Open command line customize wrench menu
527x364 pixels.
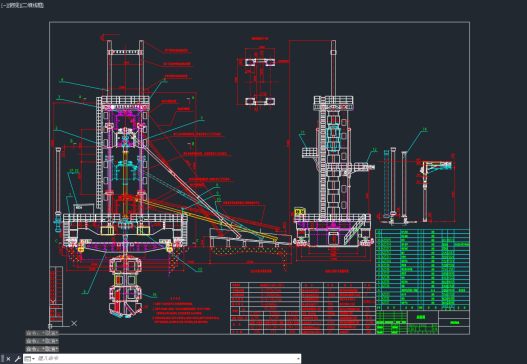(x=17, y=359)
